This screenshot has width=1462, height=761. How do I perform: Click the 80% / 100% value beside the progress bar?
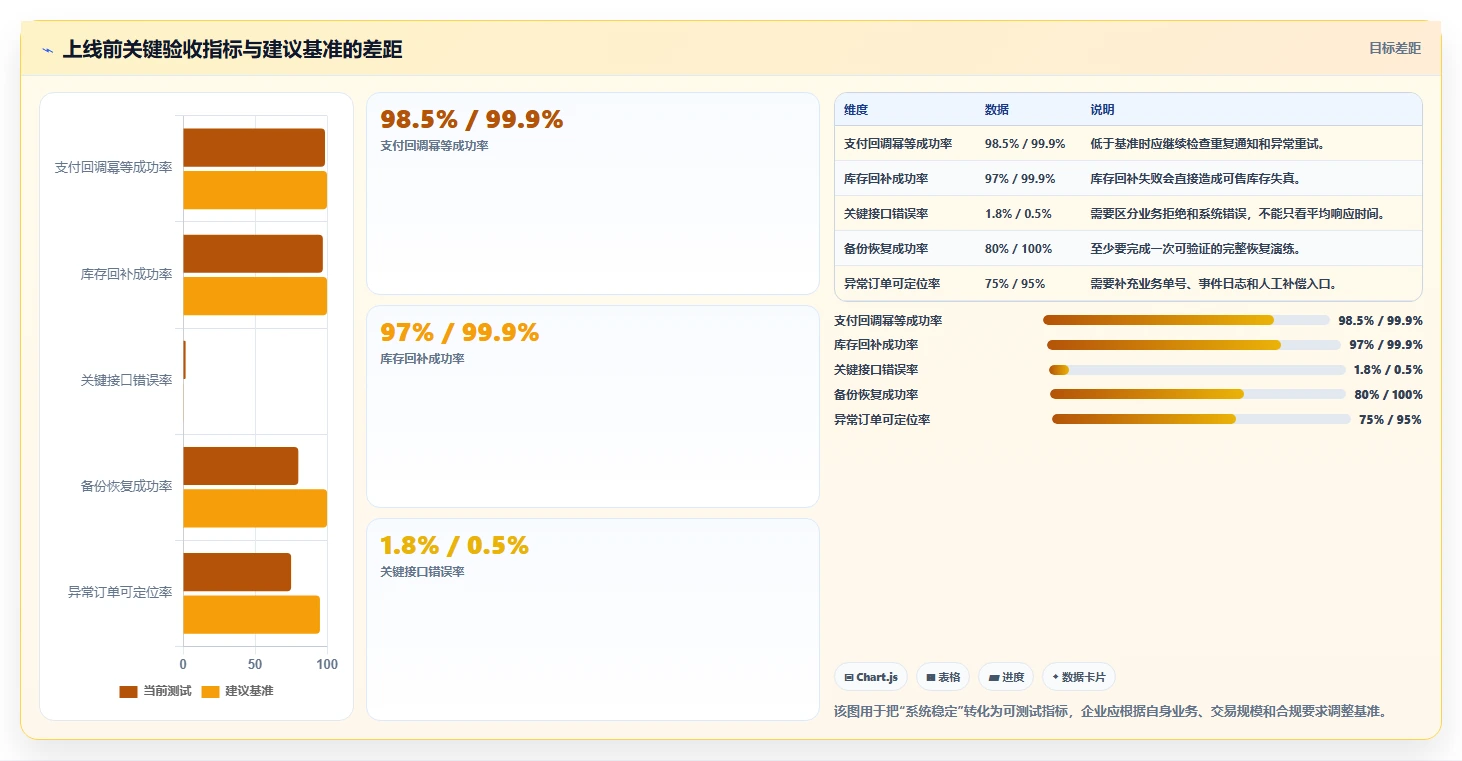[1388, 395]
